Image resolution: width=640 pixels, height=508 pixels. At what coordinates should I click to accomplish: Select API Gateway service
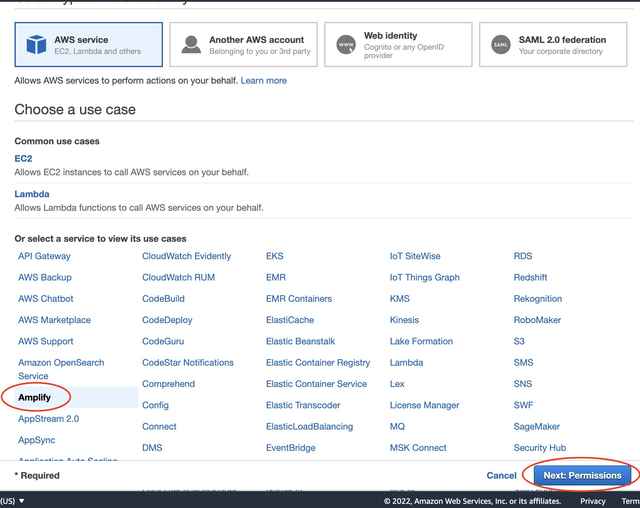[44, 256]
